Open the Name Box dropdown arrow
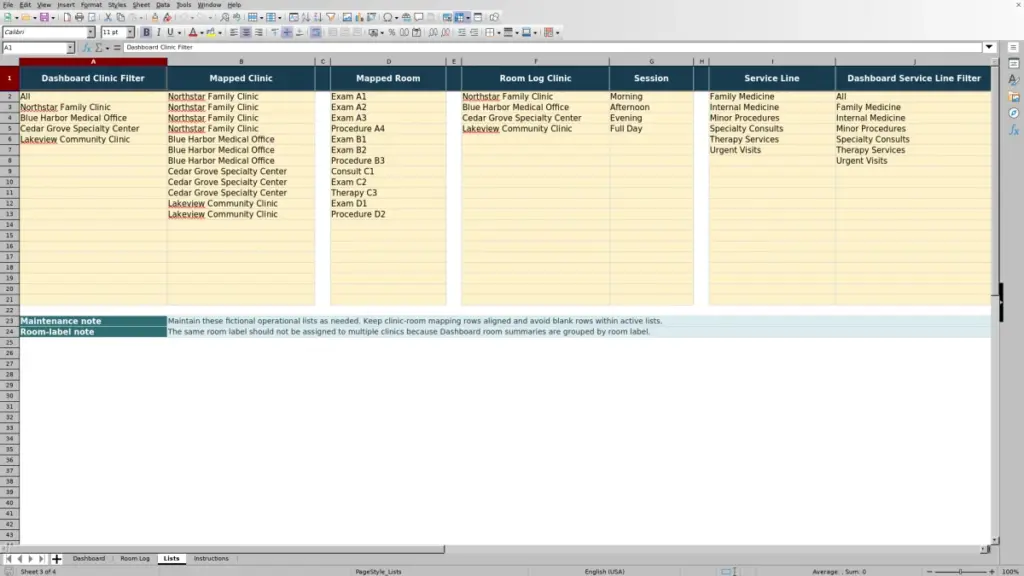 [x=70, y=48]
